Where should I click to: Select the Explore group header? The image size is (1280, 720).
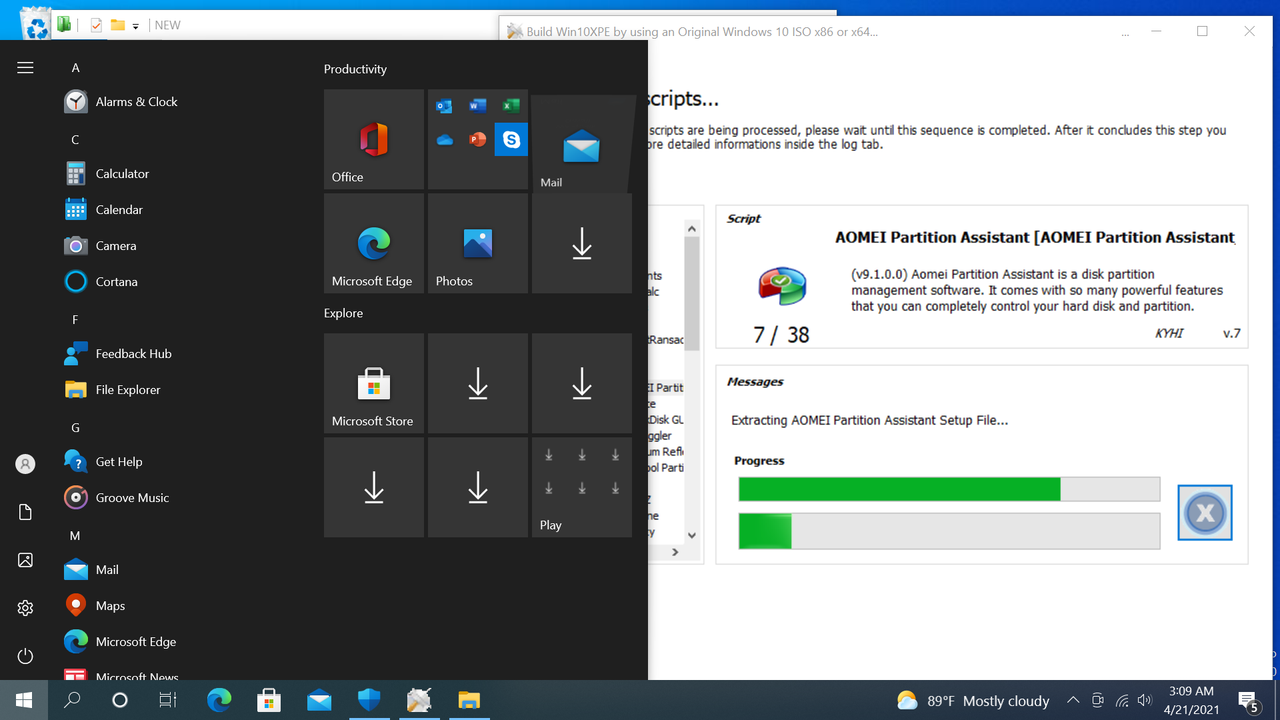[343, 313]
